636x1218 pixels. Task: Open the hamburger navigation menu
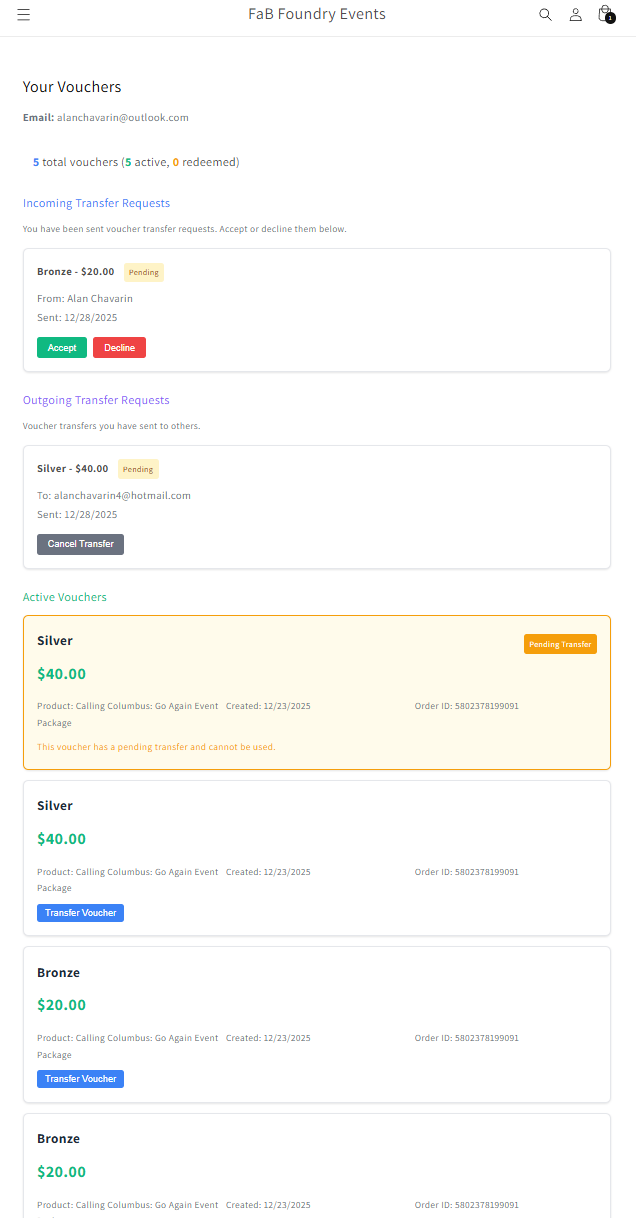[24, 15]
